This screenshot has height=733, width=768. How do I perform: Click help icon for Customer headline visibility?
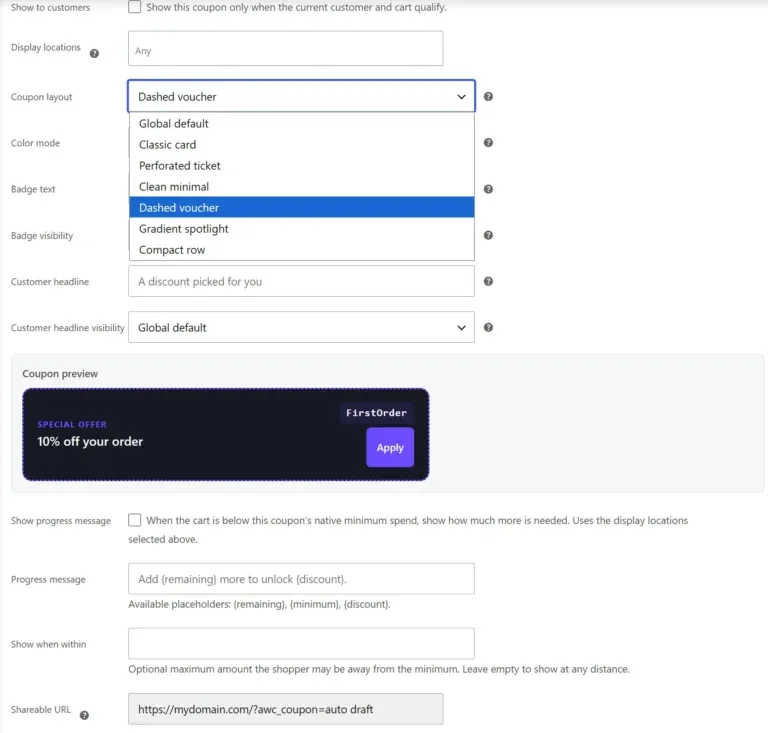click(488, 327)
